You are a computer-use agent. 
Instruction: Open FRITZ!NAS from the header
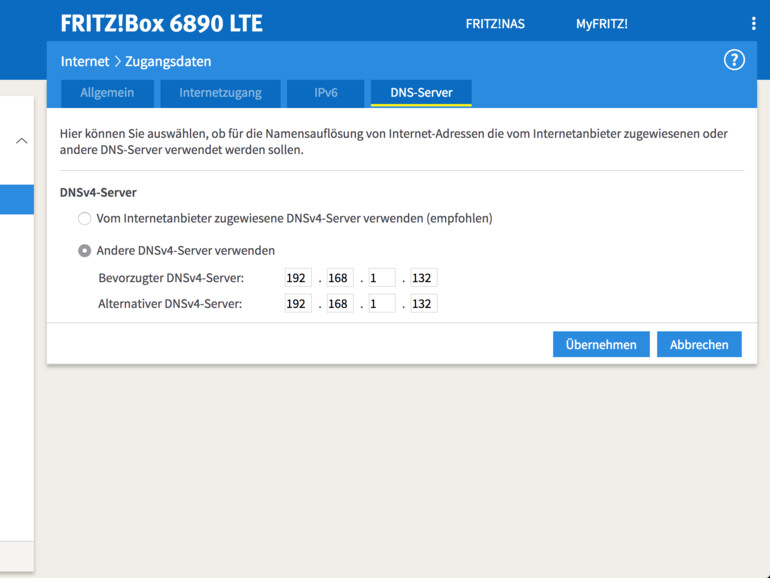(x=495, y=24)
